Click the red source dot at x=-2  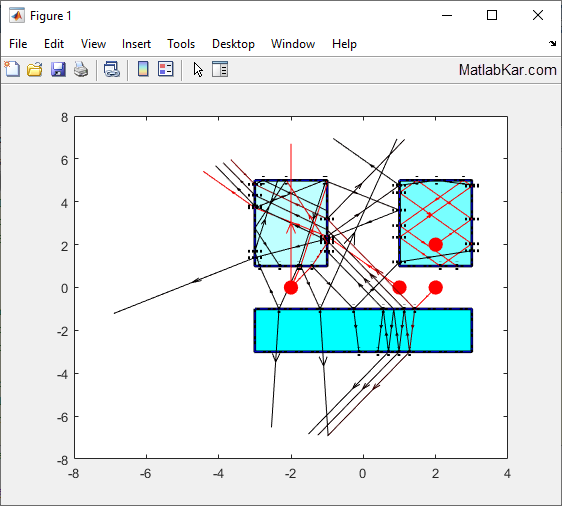291,287
